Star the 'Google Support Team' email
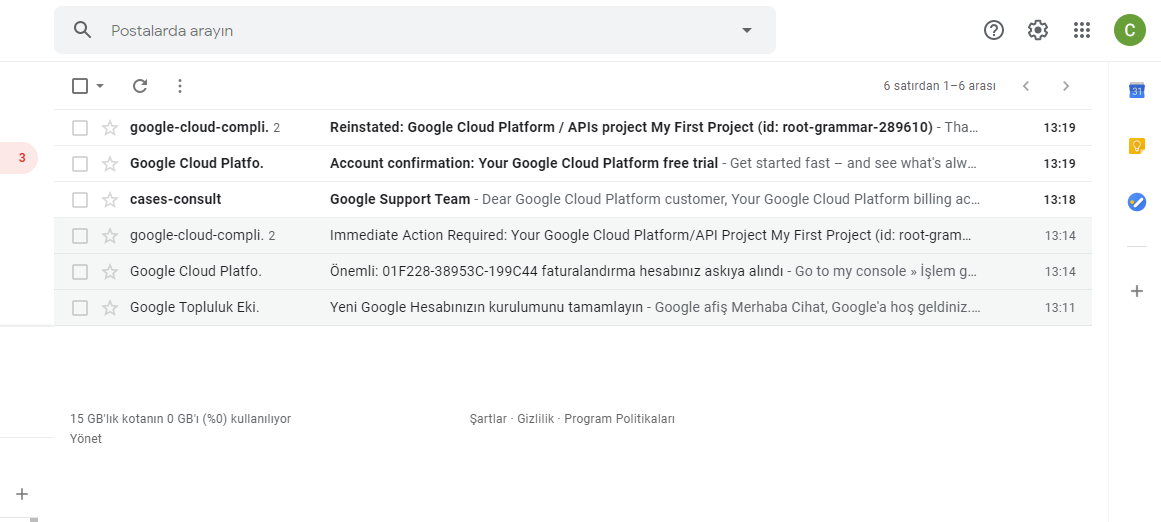 coord(110,200)
